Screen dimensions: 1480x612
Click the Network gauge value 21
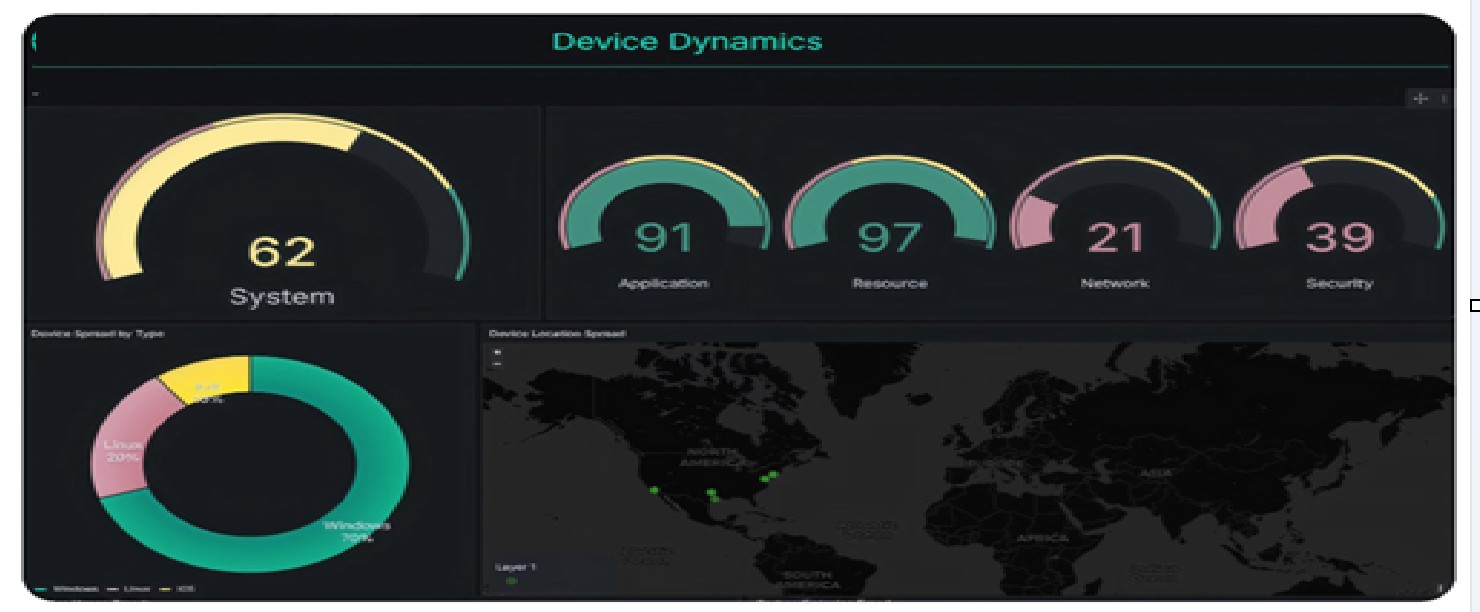point(1115,237)
